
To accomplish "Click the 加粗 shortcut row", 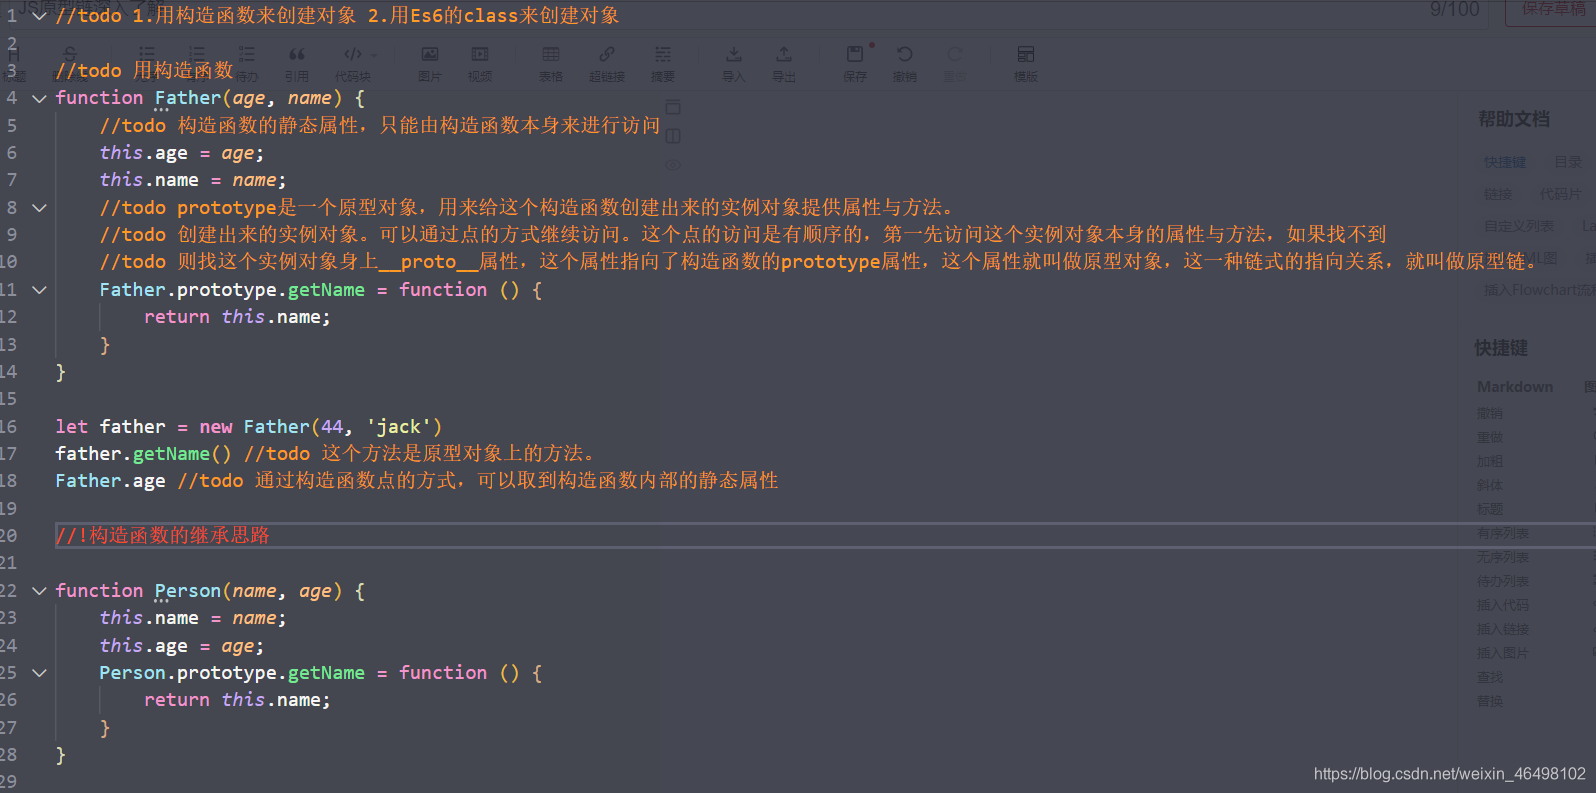I will tap(1490, 461).
